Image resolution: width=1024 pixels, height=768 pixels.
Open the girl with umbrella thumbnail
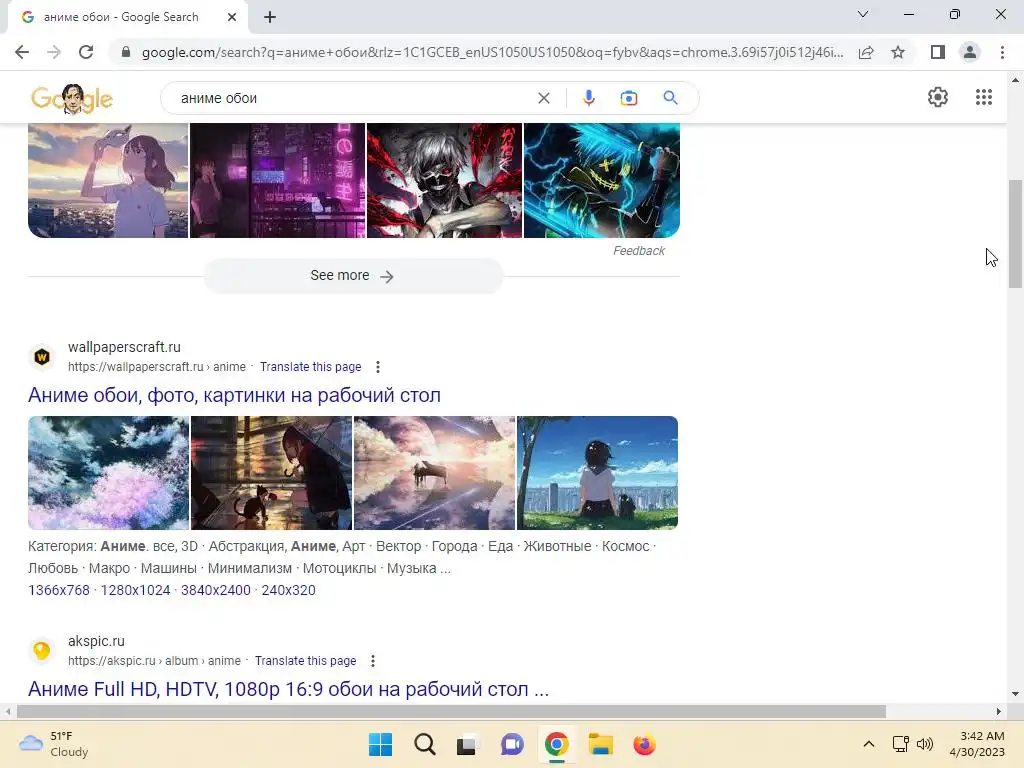click(x=271, y=473)
